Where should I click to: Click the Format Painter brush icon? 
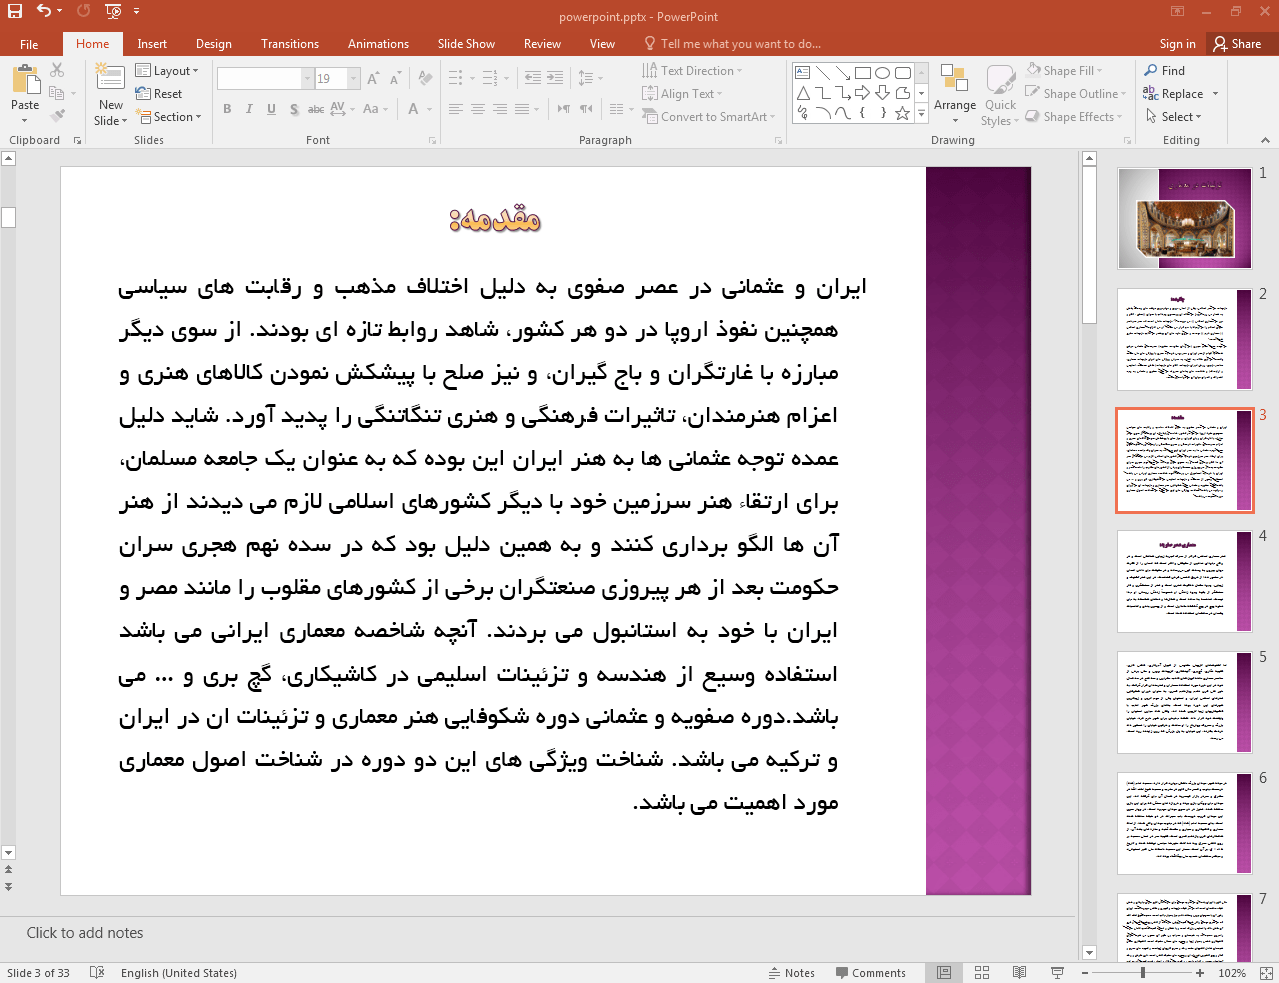point(58,116)
